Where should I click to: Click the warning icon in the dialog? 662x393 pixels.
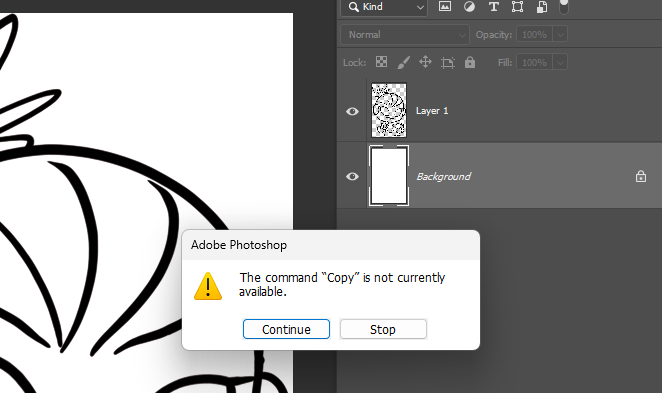tap(208, 286)
